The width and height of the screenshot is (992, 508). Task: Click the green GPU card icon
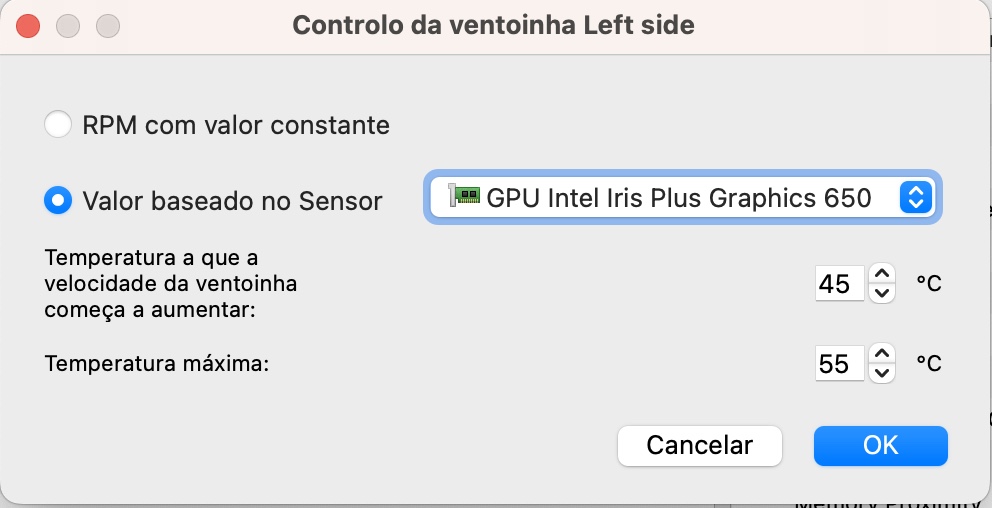click(x=466, y=197)
